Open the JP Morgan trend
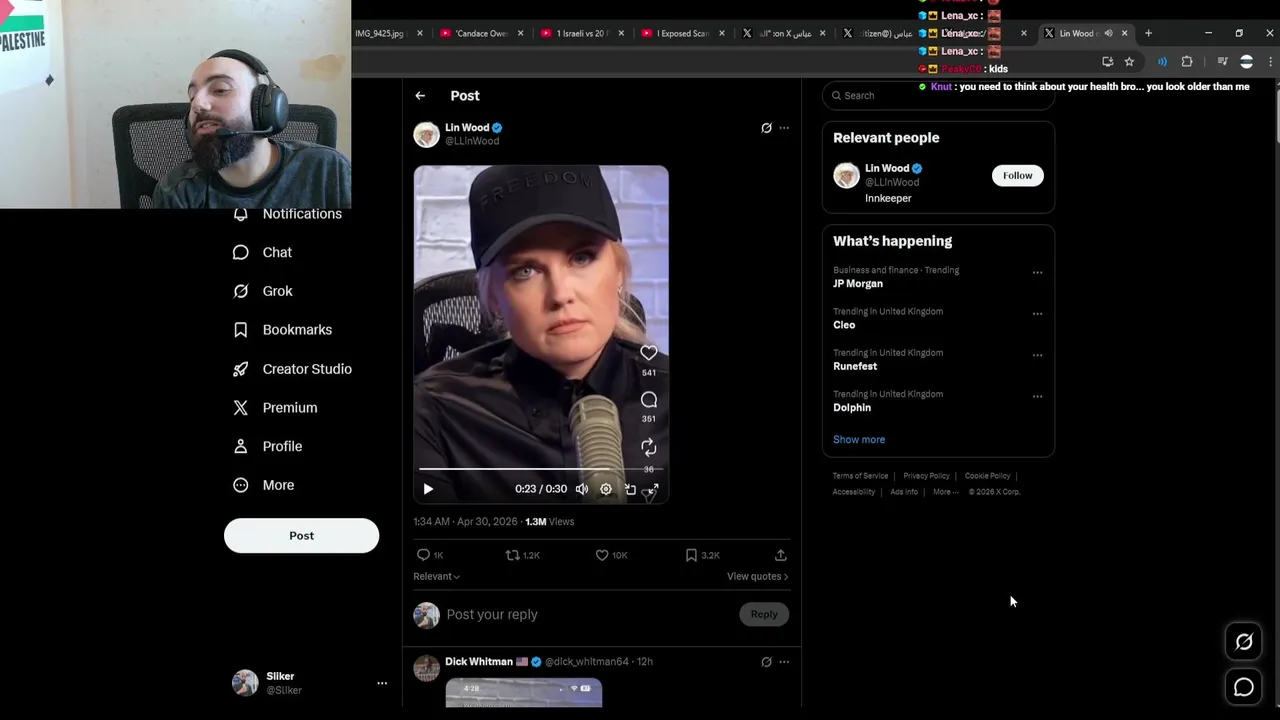The width and height of the screenshot is (1280, 720). 858,284
